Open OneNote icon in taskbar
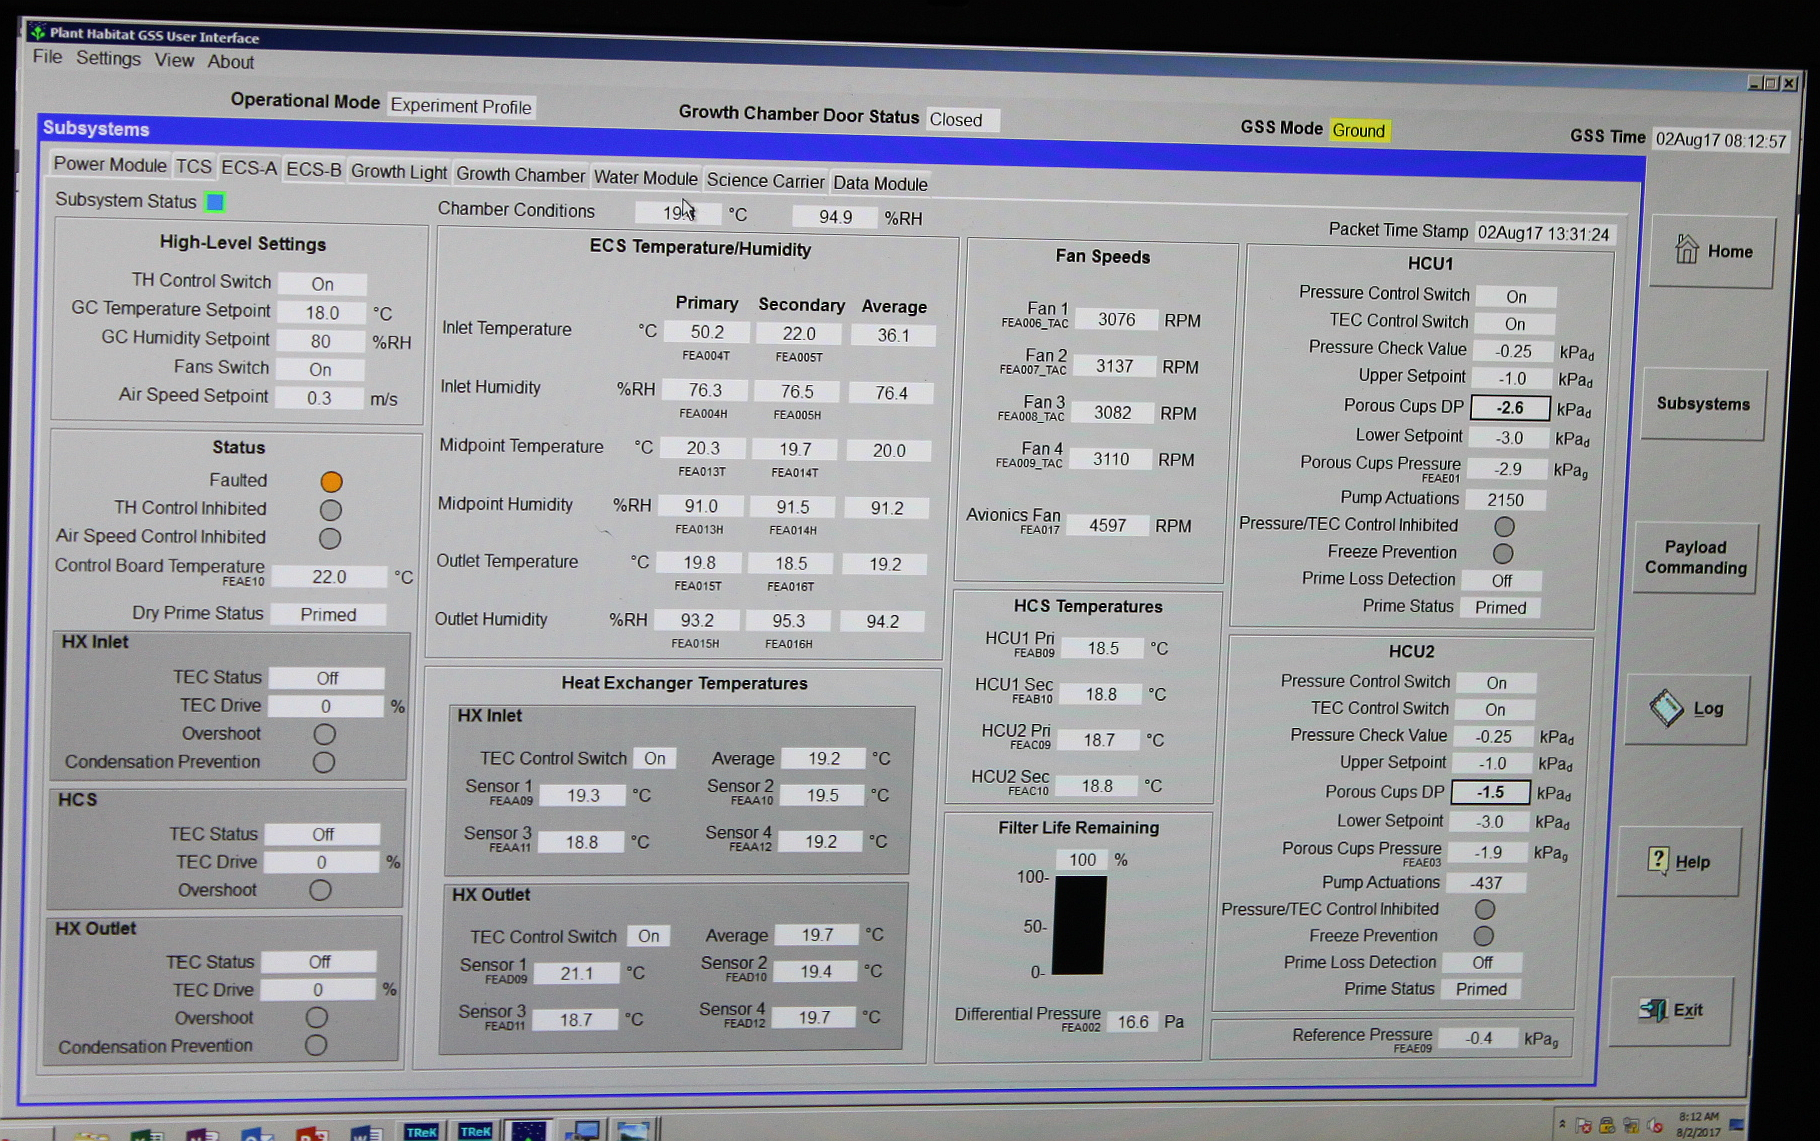 202,1135
